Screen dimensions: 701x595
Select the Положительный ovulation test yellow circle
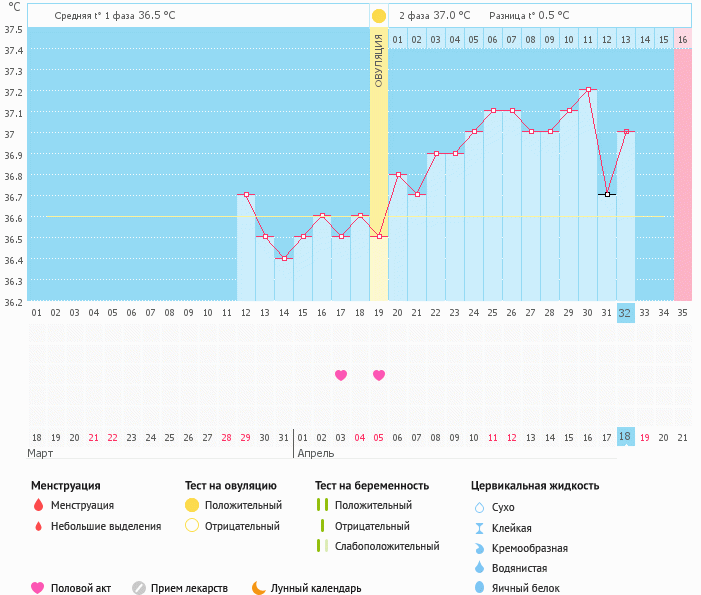click(192, 505)
